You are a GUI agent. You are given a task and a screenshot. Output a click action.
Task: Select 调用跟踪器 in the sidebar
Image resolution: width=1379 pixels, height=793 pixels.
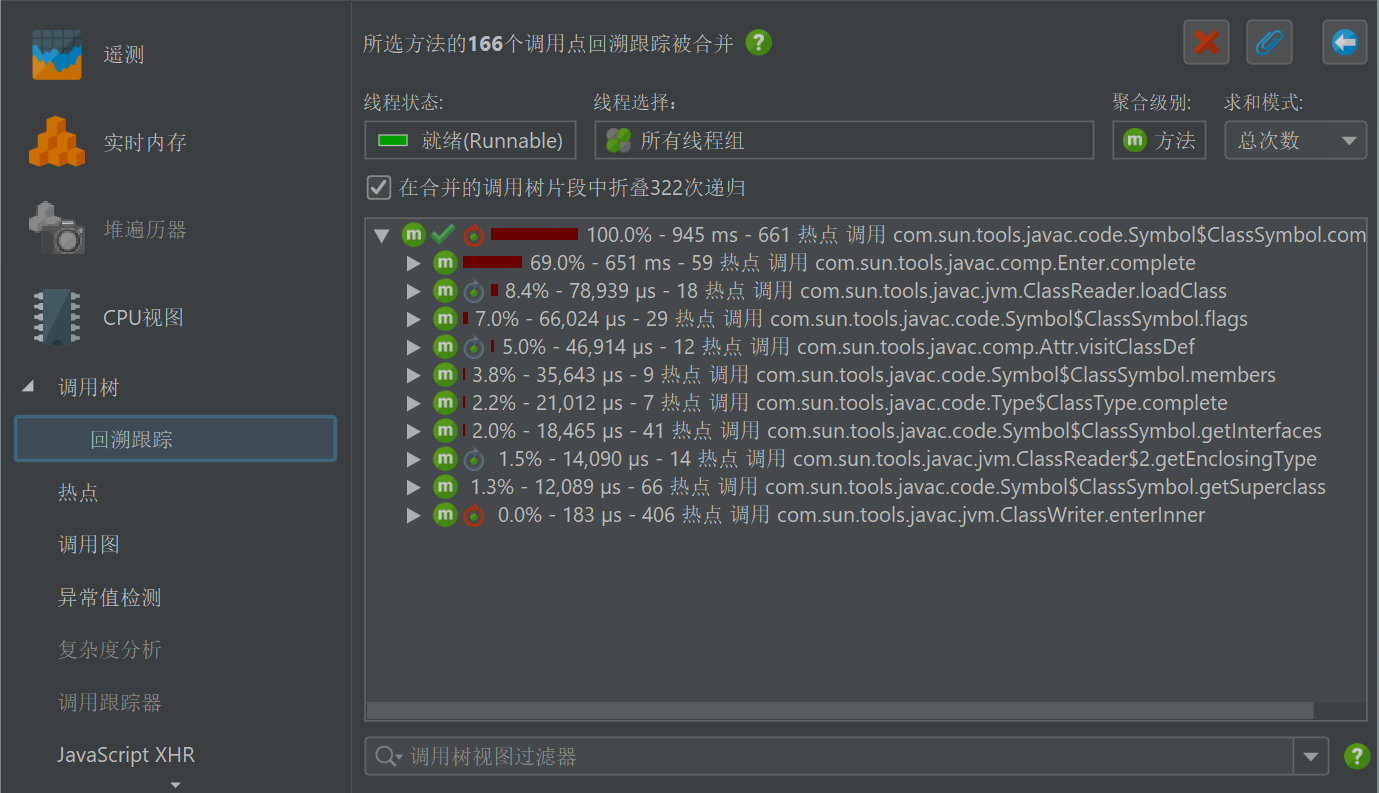(109, 702)
